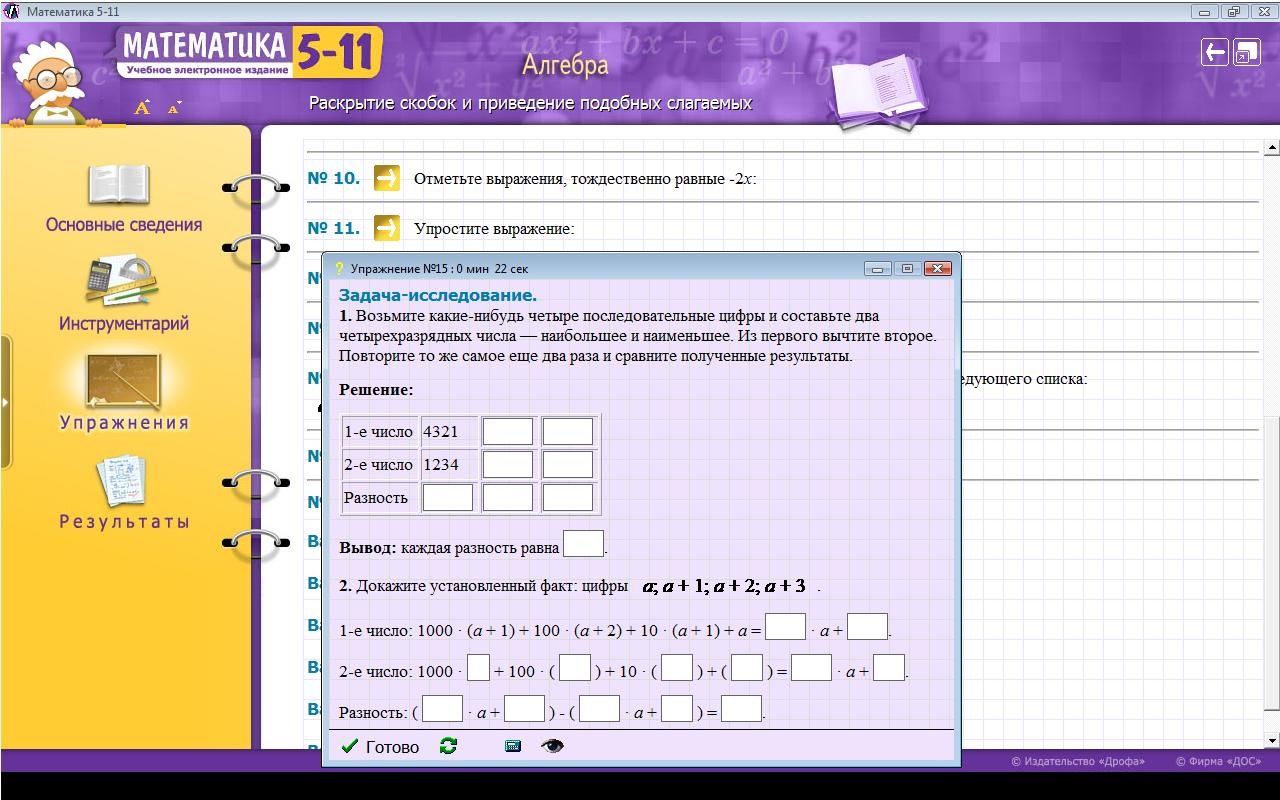Open exercise № 11 with the arrow icon
The image size is (1280, 800).
387,228
